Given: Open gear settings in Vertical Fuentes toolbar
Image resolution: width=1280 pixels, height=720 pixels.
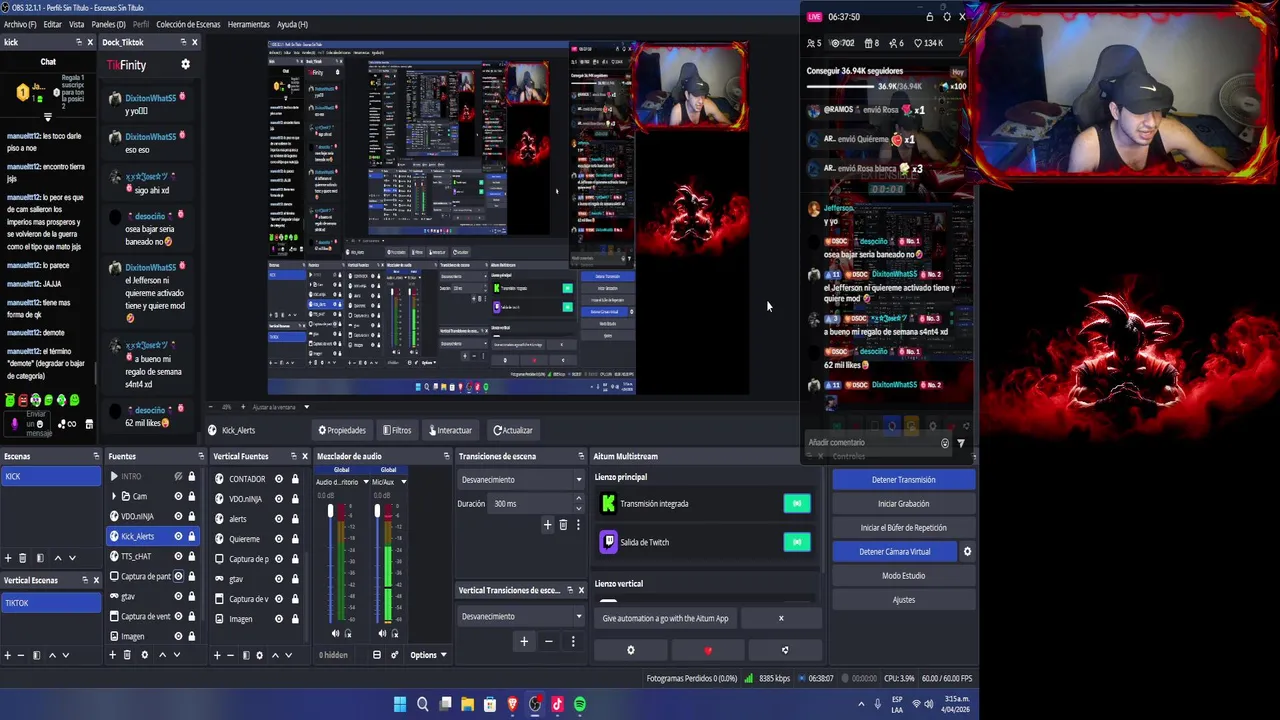Looking at the screenshot, I should tap(259, 655).
